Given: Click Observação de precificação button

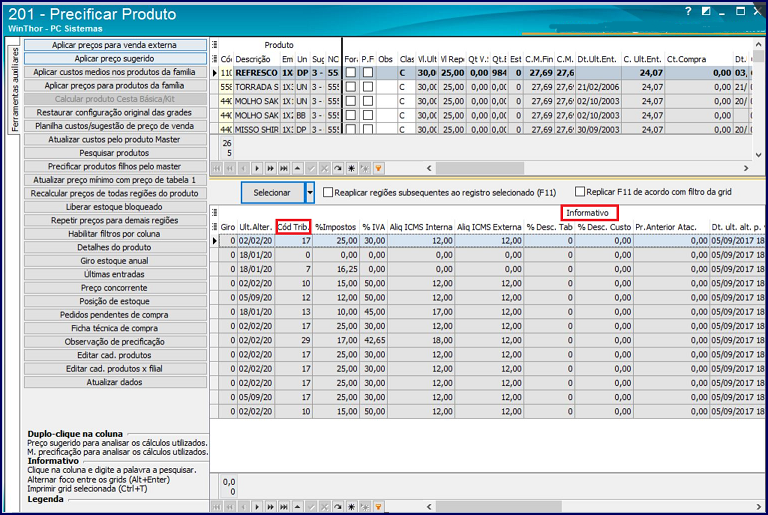Looking at the screenshot, I should coord(116,342).
